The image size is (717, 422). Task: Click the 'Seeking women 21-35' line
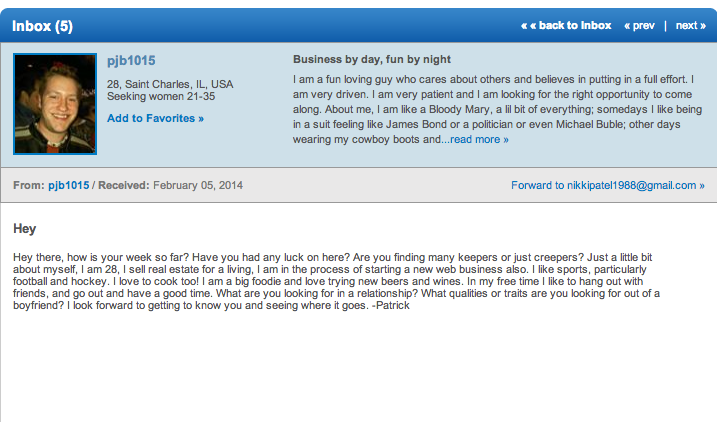161,96
